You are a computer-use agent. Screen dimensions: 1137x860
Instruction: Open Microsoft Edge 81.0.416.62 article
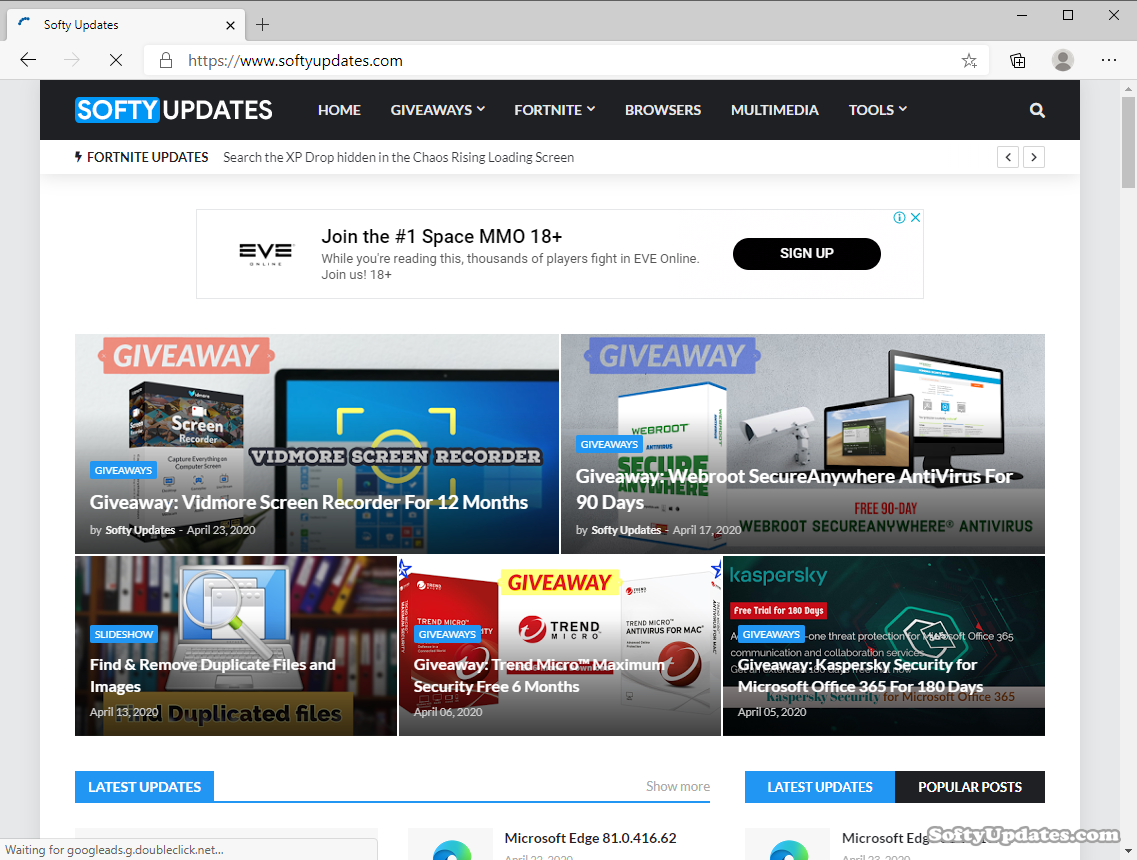pyautogui.click(x=590, y=838)
